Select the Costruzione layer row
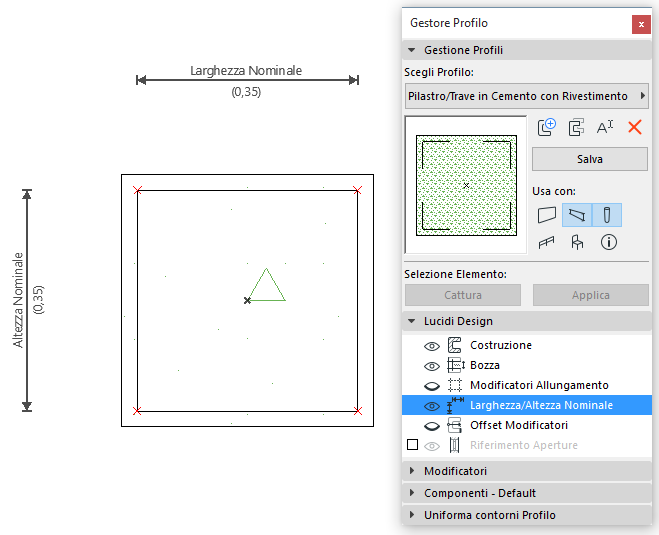The image size is (659, 535). [x=527, y=345]
